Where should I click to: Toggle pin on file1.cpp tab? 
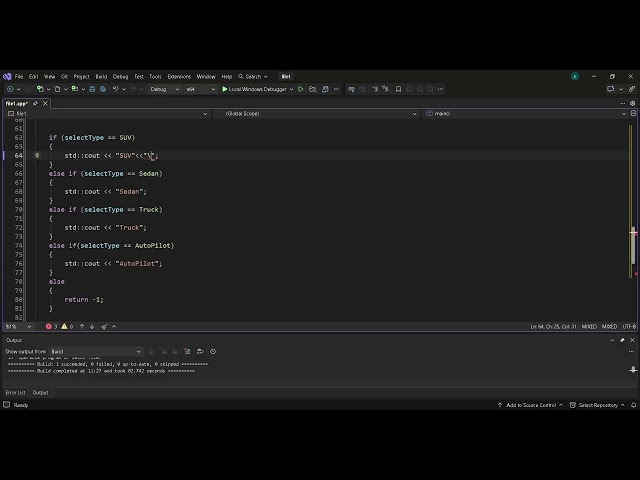(x=36, y=104)
